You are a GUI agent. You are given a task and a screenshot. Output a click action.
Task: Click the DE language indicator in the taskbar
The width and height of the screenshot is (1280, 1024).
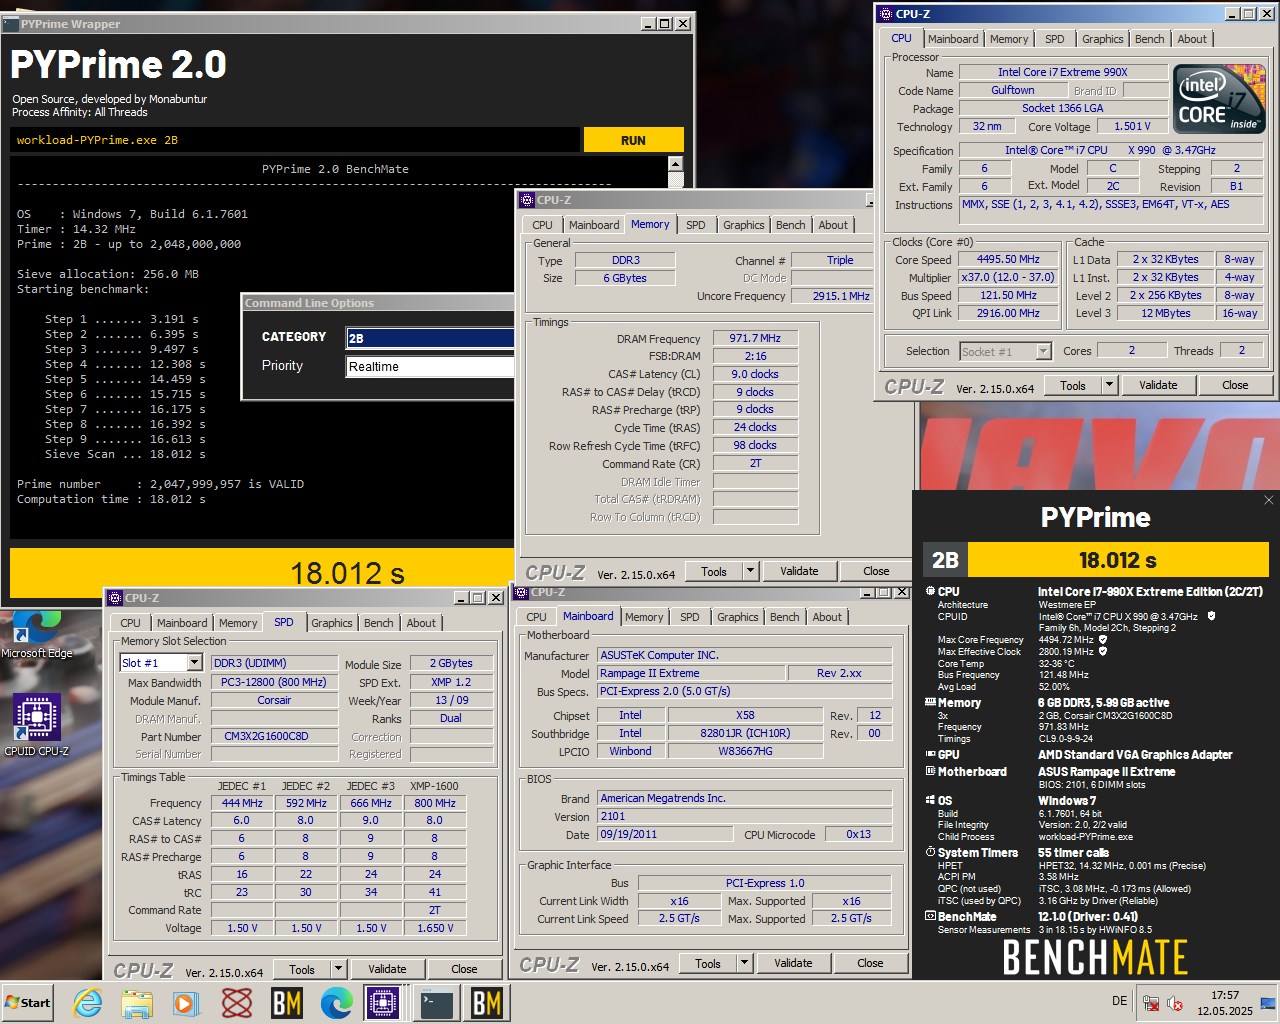(1119, 1001)
